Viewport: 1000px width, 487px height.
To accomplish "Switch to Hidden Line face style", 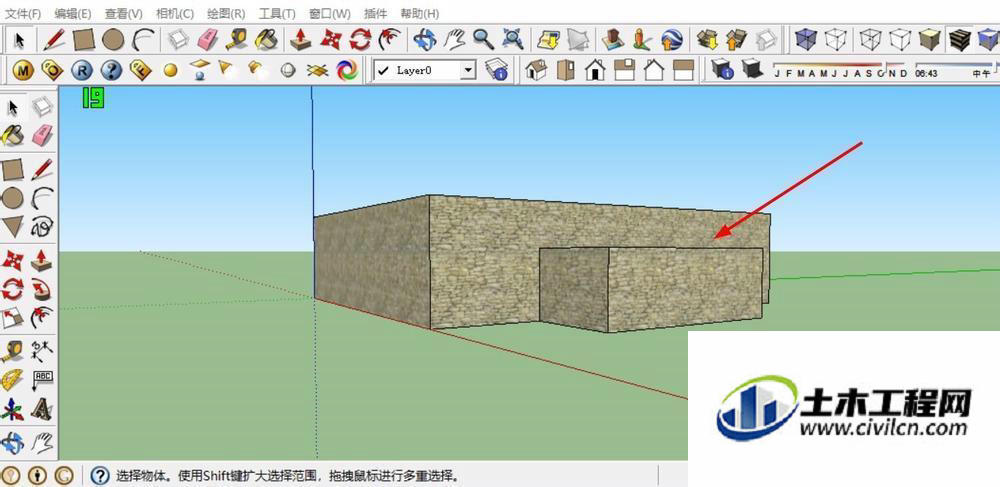I will pos(900,40).
